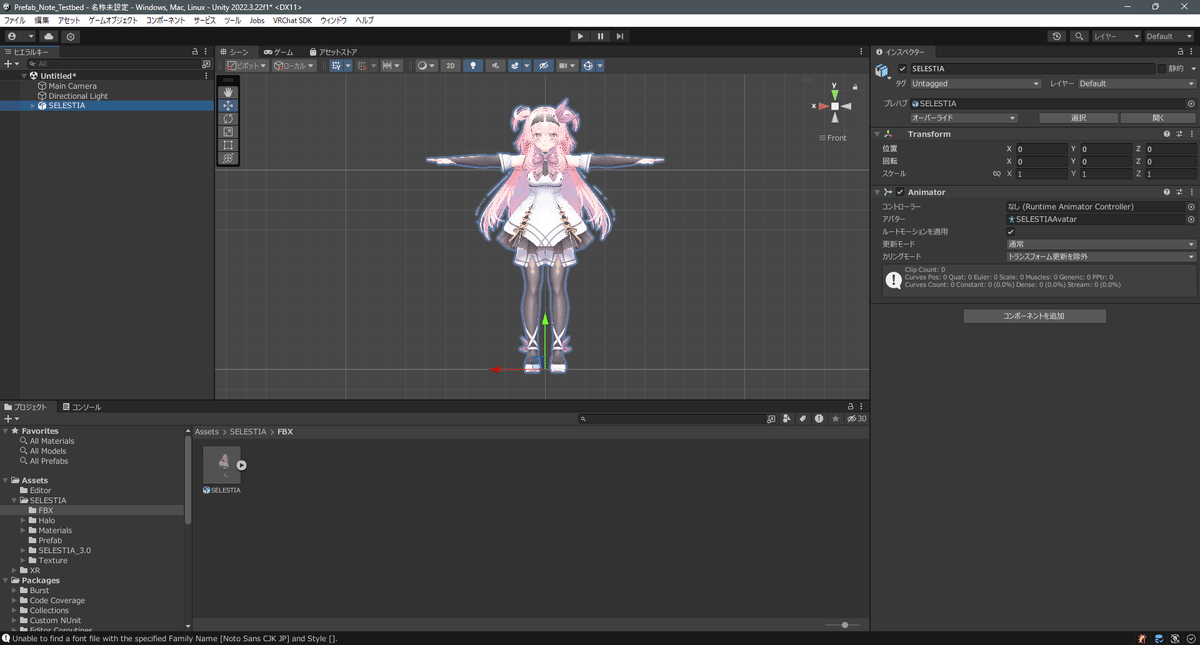The height and width of the screenshot is (645, 1200).
Task: Click the コンポーネントを追加 button
Action: [x=1034, y=315]
